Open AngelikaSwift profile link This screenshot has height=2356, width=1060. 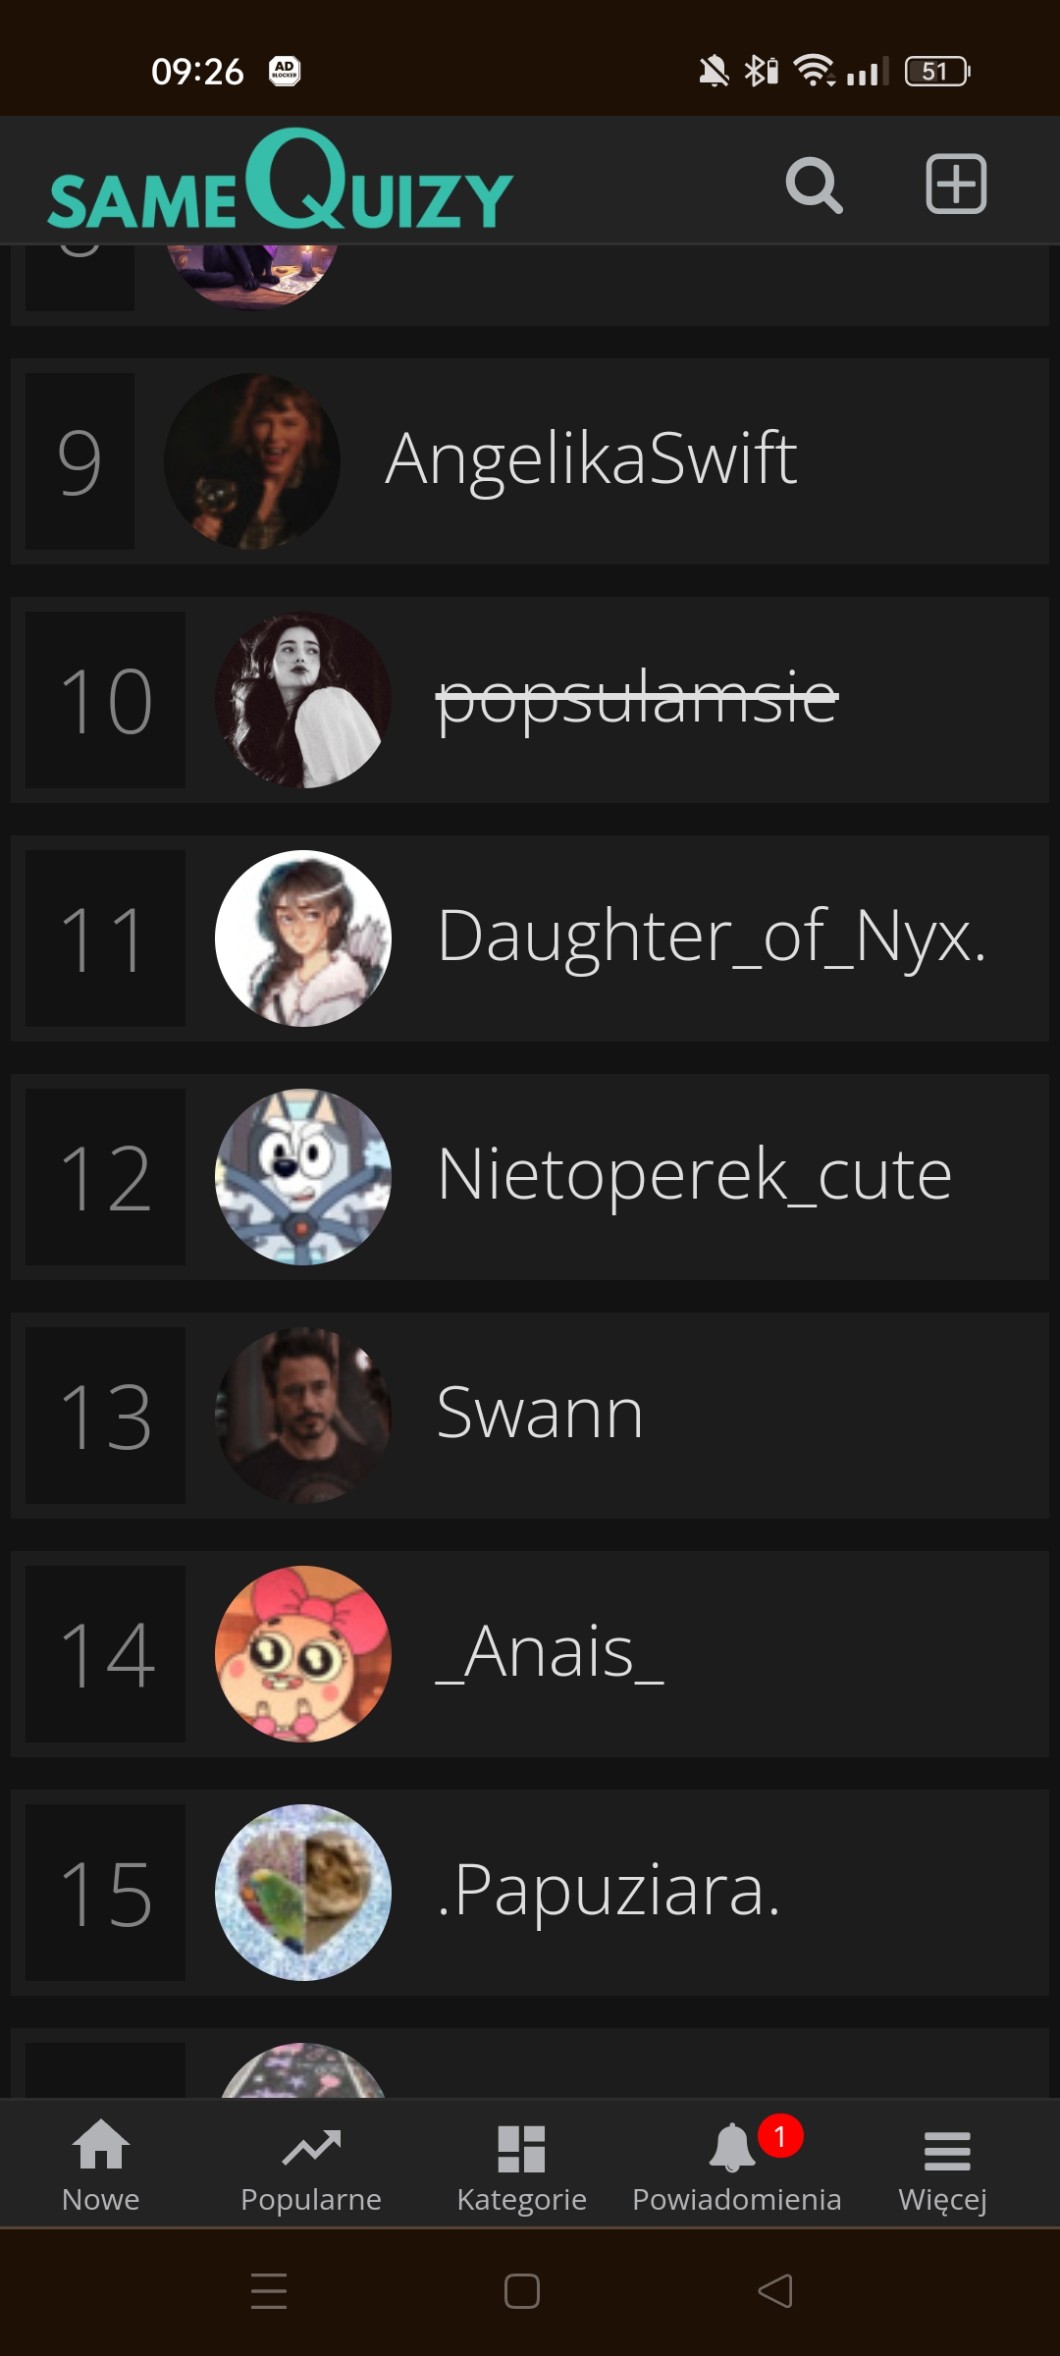click(591, 460)
